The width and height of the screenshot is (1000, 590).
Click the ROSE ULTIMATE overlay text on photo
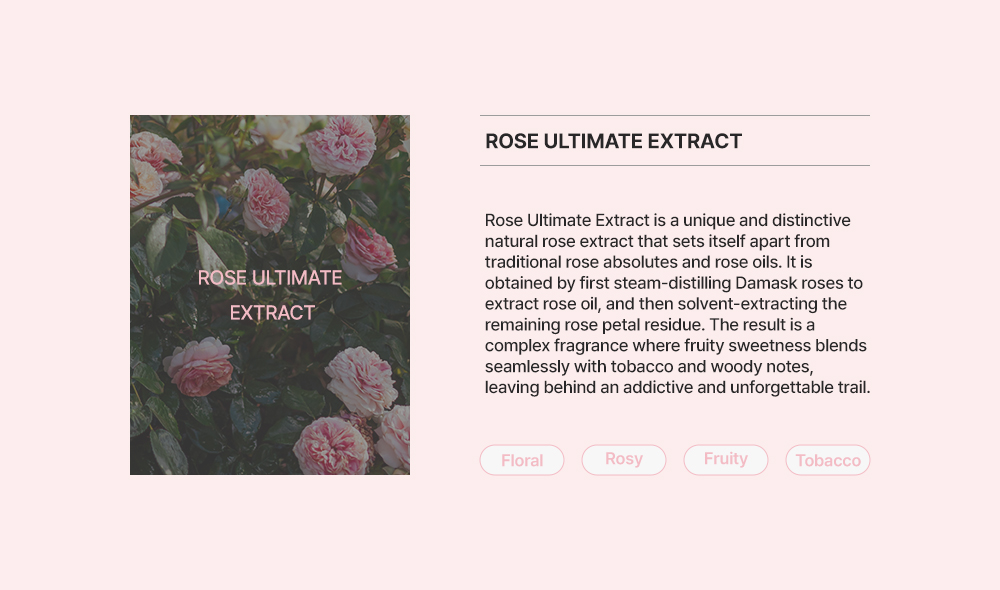[x=270, y=278]
